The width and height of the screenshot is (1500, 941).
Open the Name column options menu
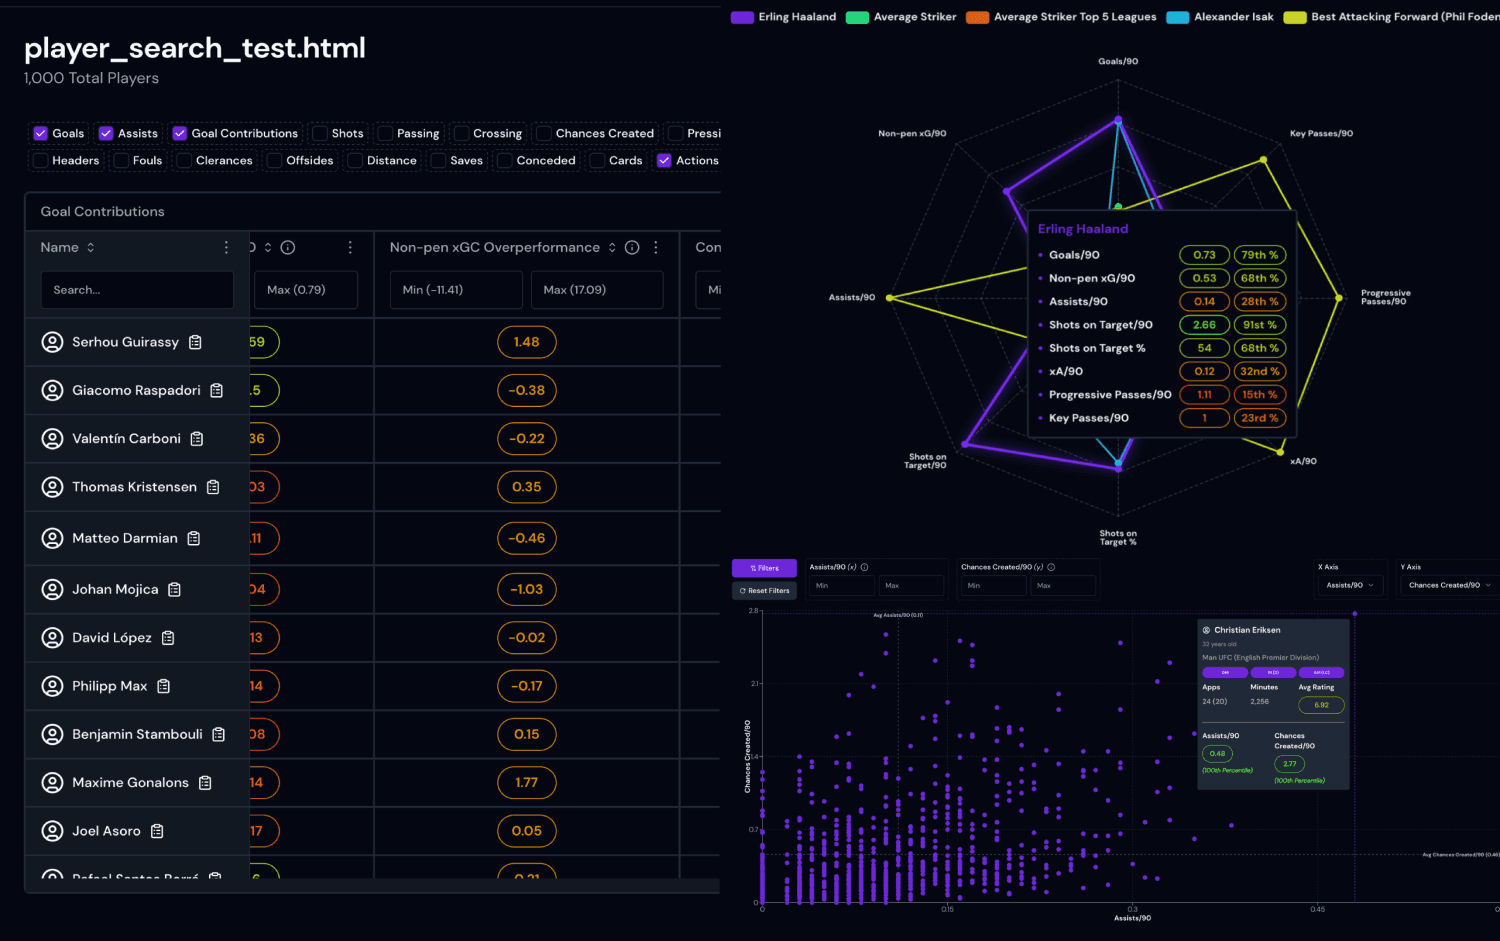[x=226, y=247]
